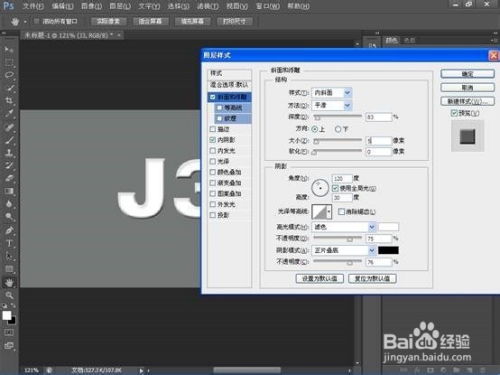Open the color panel options menu
The width and height of the screenshot is (500, 375).
tap(493, 40)
